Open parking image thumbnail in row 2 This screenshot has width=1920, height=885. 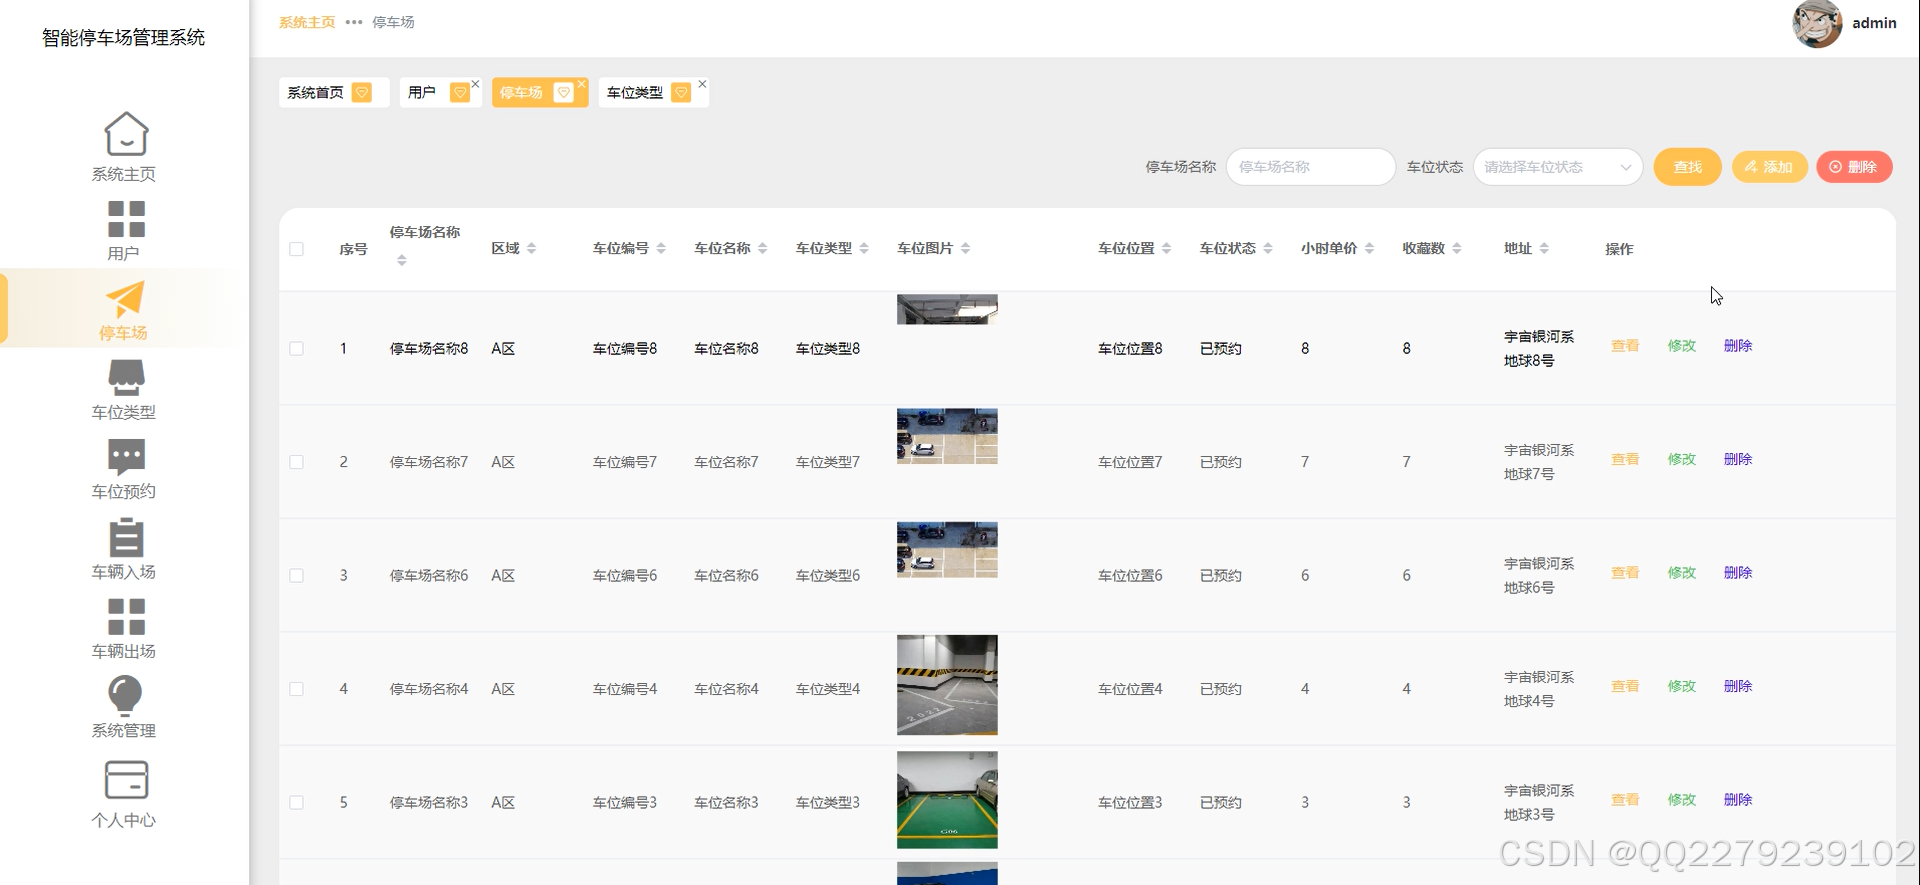click(947, 436)
